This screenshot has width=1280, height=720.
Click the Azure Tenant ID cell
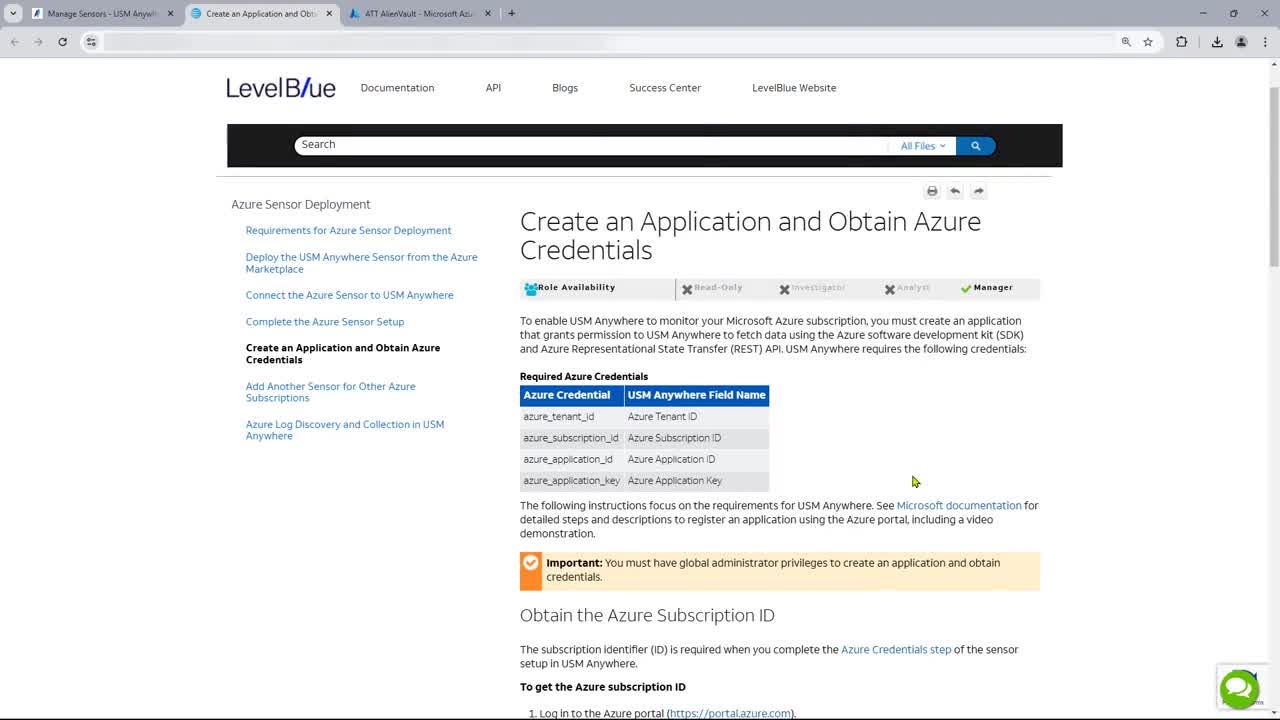click(697, 417)
